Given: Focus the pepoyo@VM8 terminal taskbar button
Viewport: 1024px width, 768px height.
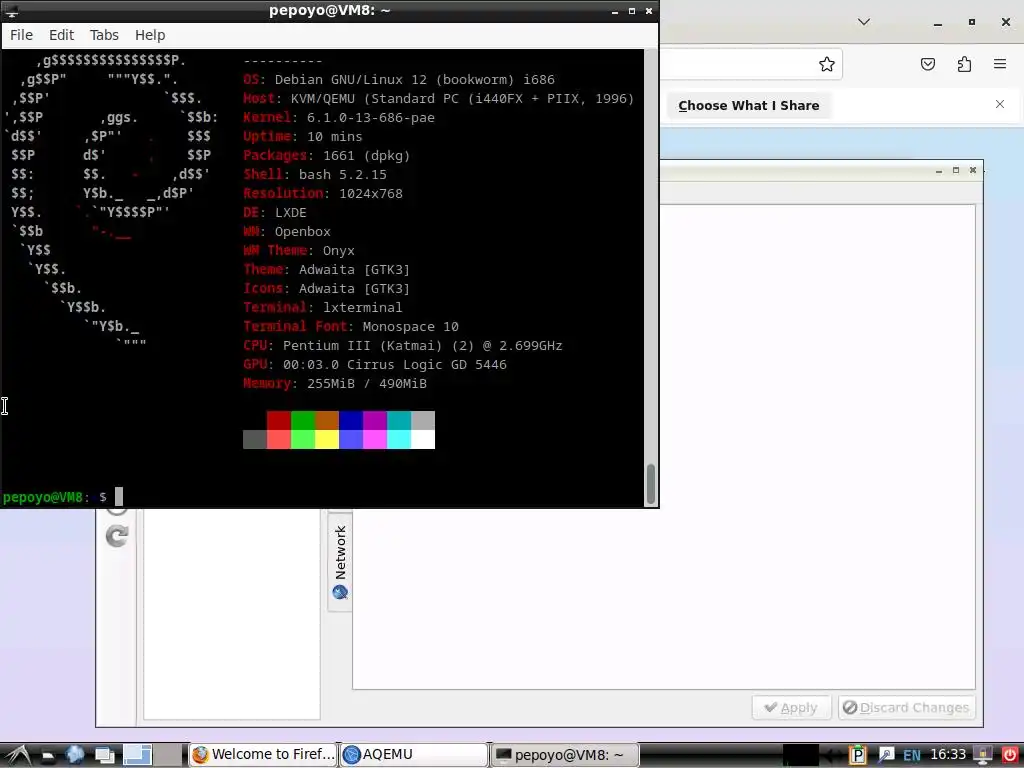Looking at the screenshot, I should coord(564,755).
